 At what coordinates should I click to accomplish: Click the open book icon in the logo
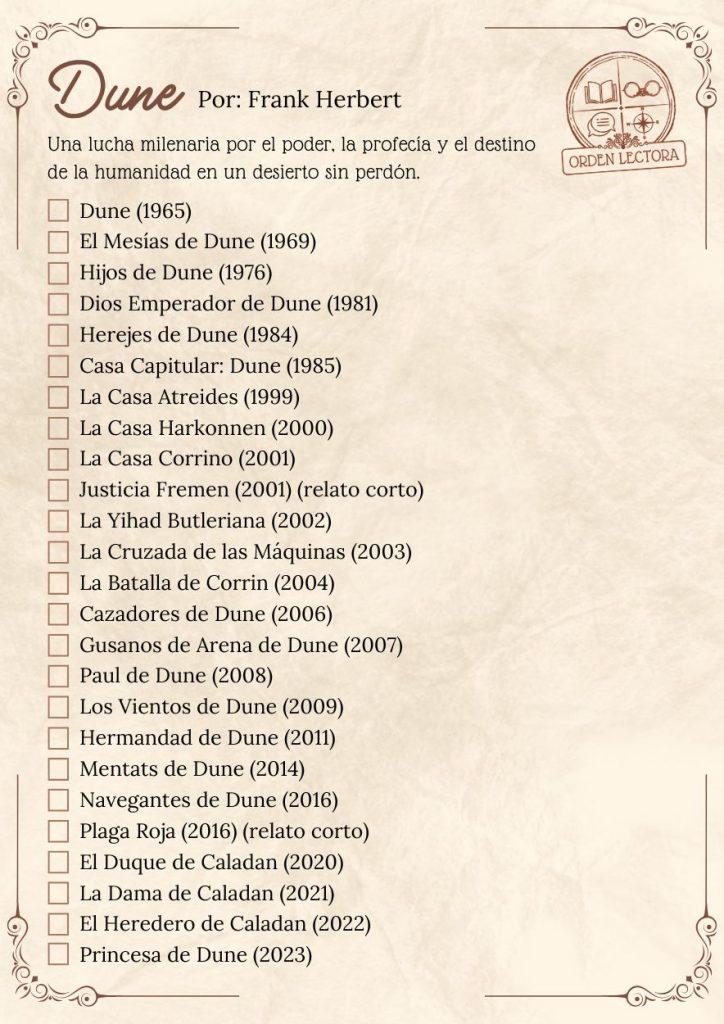[x=600, y=93]
